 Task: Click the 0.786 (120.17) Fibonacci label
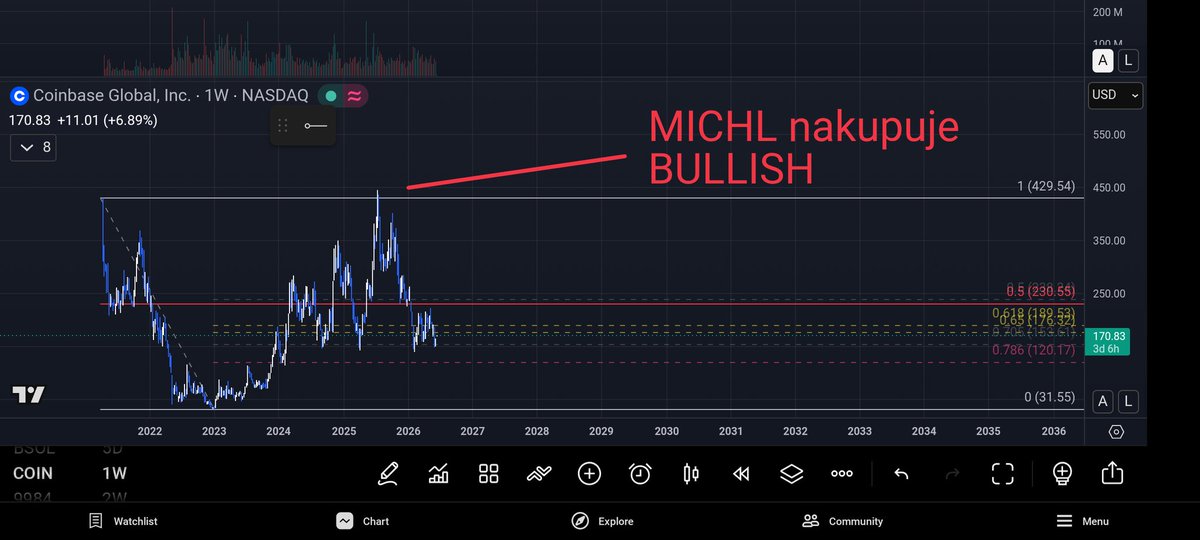pyautogui.click(x=1033, y=350)
